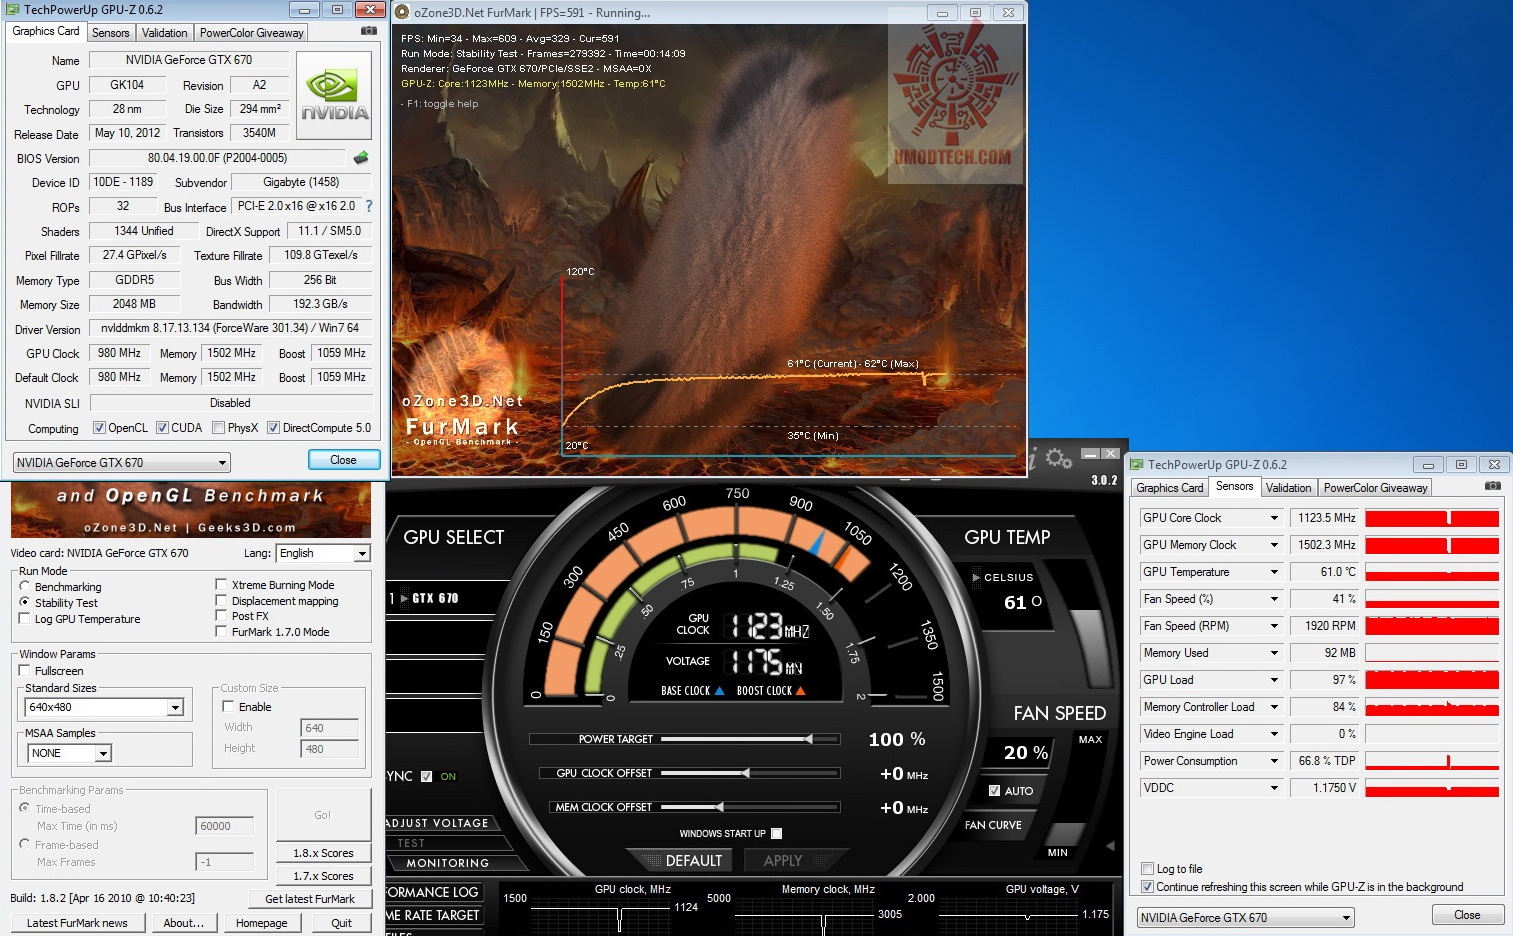Enable Log GPU Temperature checkbox
This screenshot has width=1513, height=936.
(x=24, y=619)
